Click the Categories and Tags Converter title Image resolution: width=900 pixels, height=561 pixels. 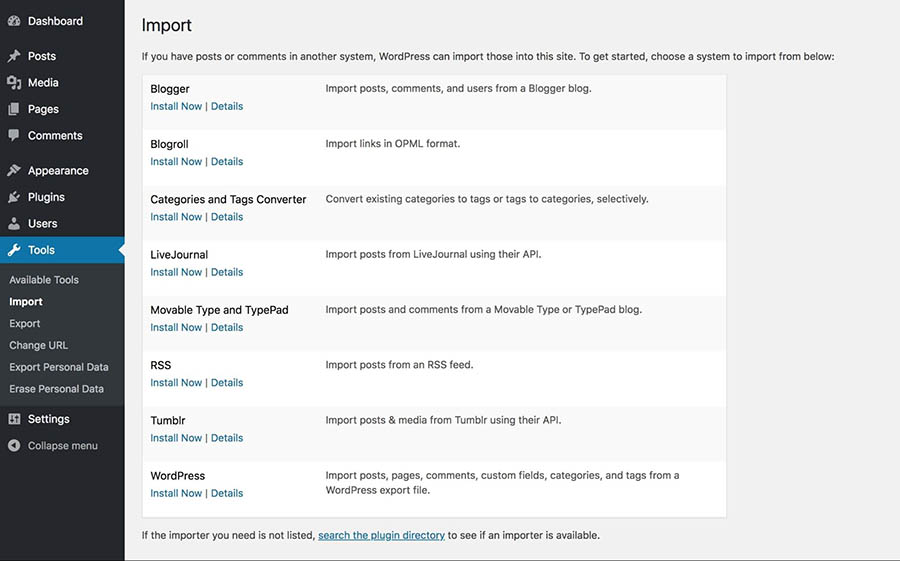click(x=228, y=199)
